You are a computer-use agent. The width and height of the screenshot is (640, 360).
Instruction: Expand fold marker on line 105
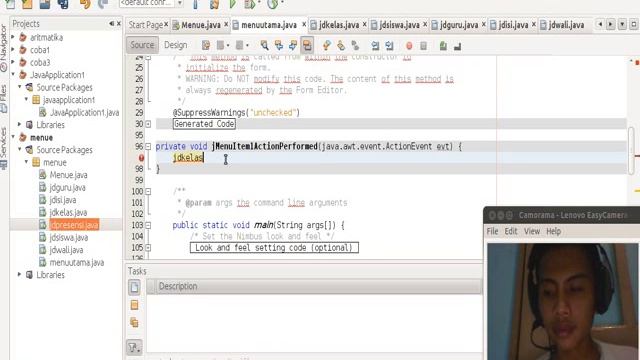point(148,247)
